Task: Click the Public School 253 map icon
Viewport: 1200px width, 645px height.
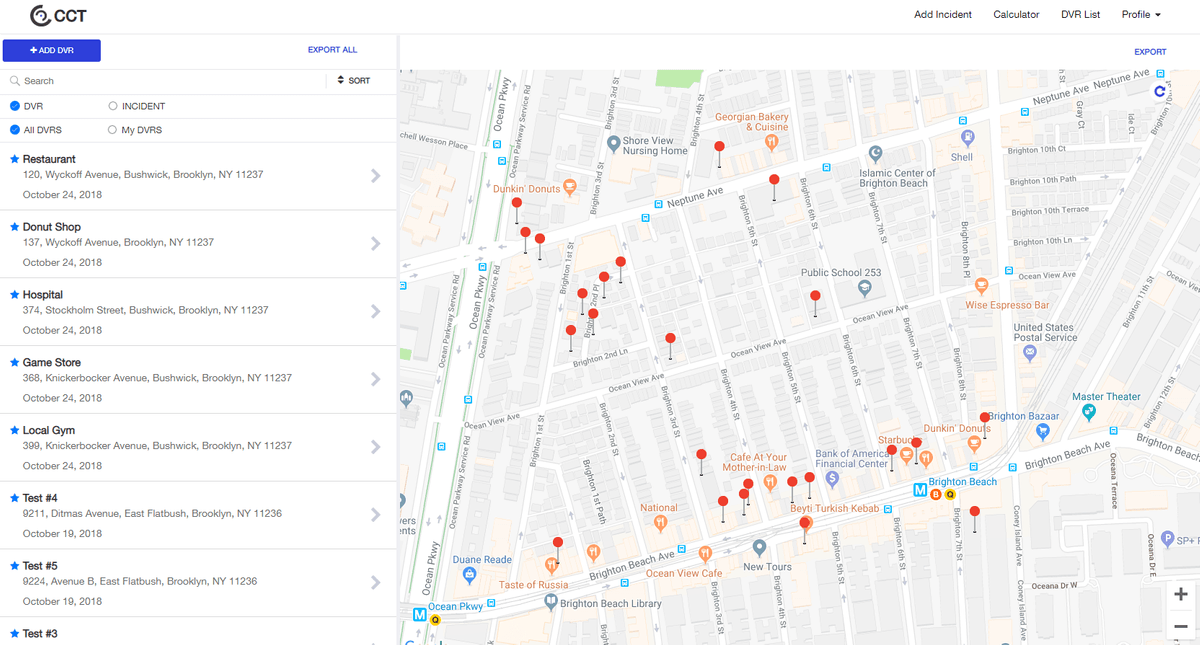Action: [866, 289]
